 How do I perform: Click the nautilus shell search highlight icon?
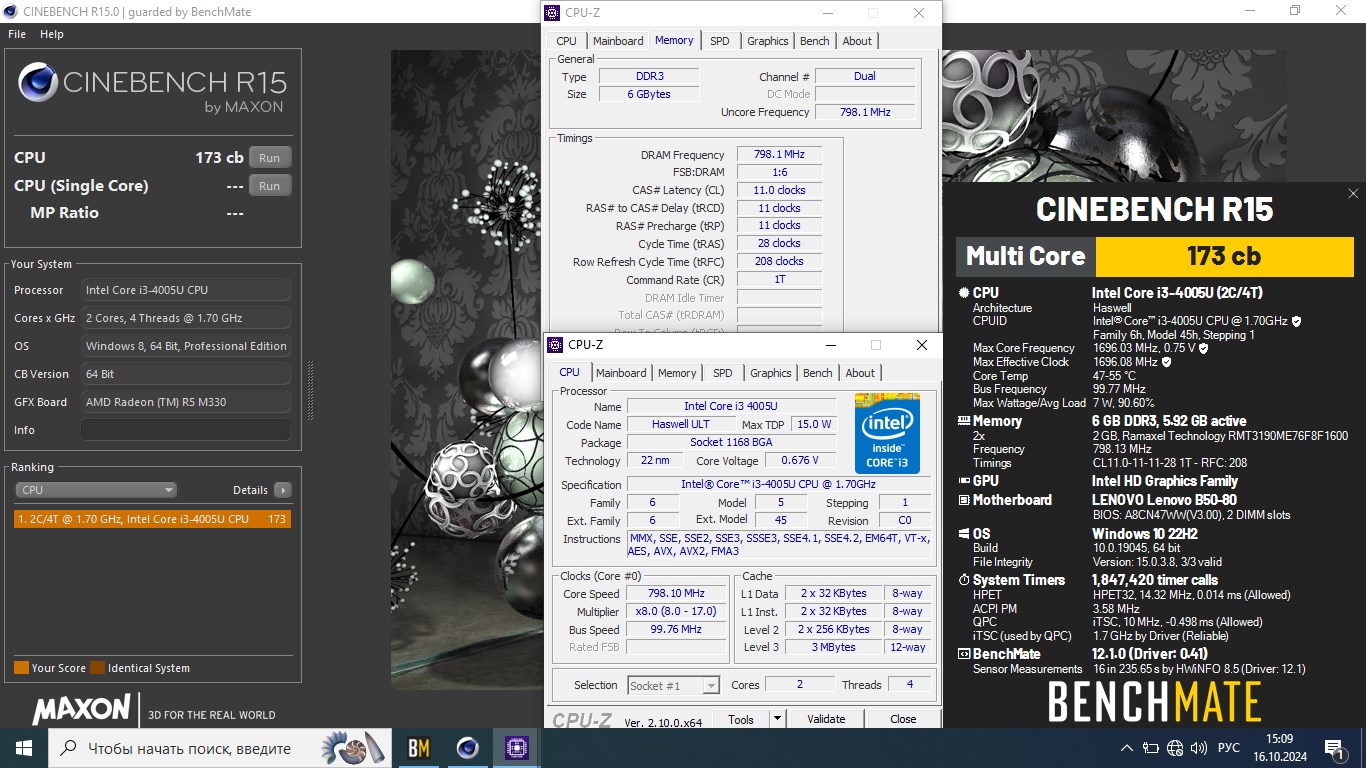355,748
